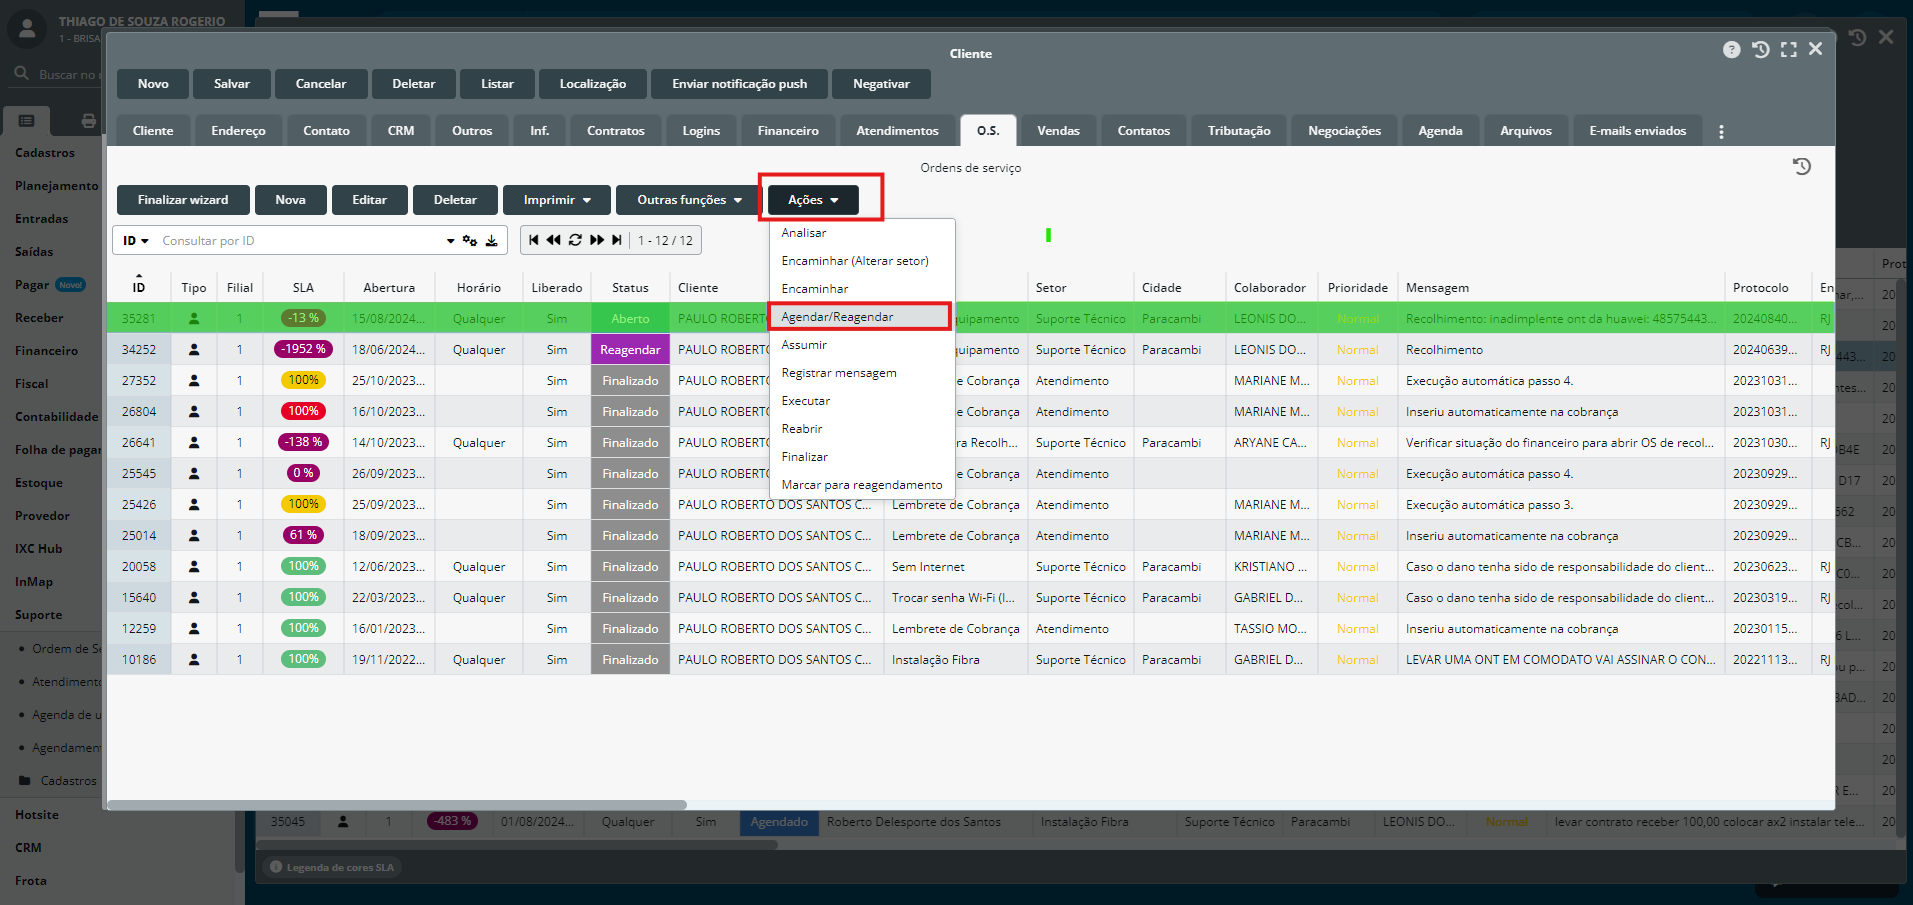Viewport: 1913px width, 905px height.
Task: Click the search settings gears icon
Action: click(470, 241)
